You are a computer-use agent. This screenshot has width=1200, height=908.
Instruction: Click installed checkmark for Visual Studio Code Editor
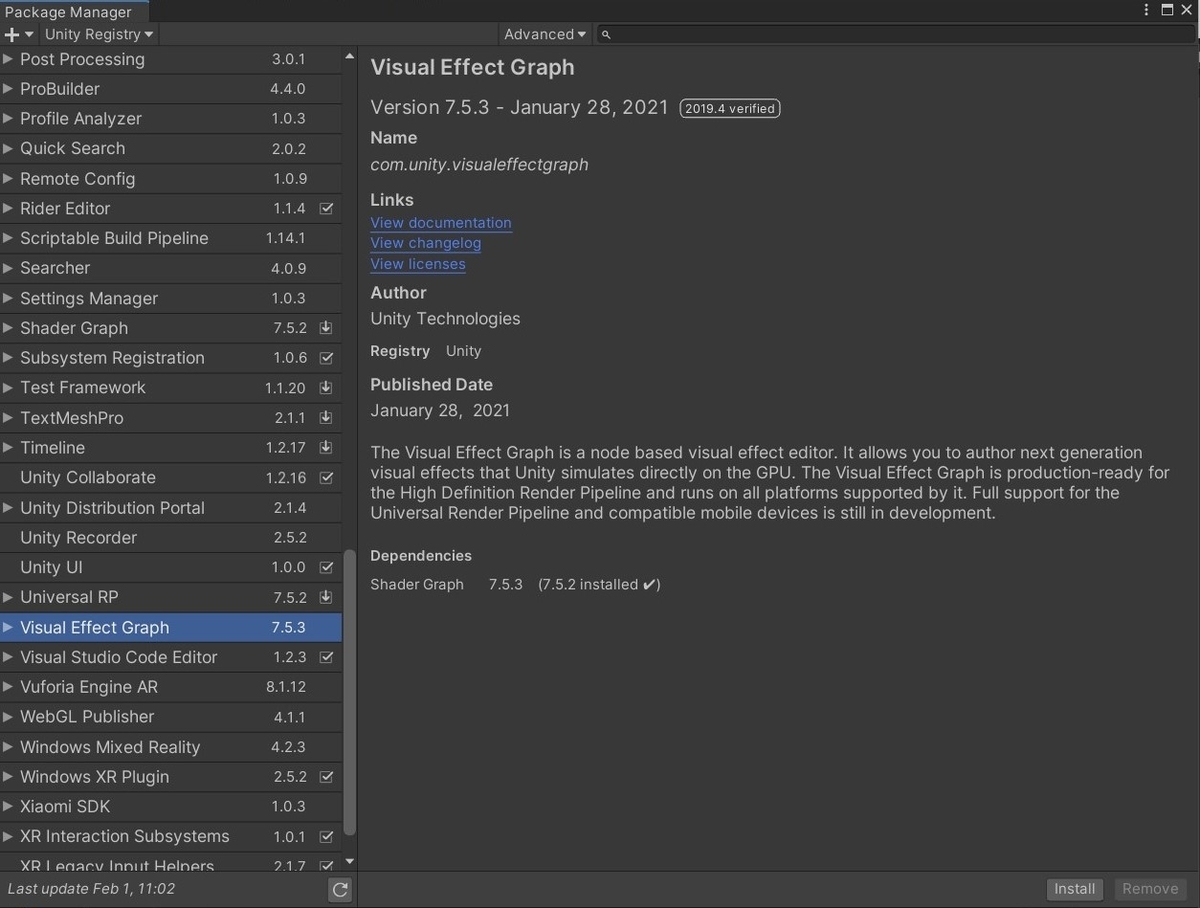(326, 657)
